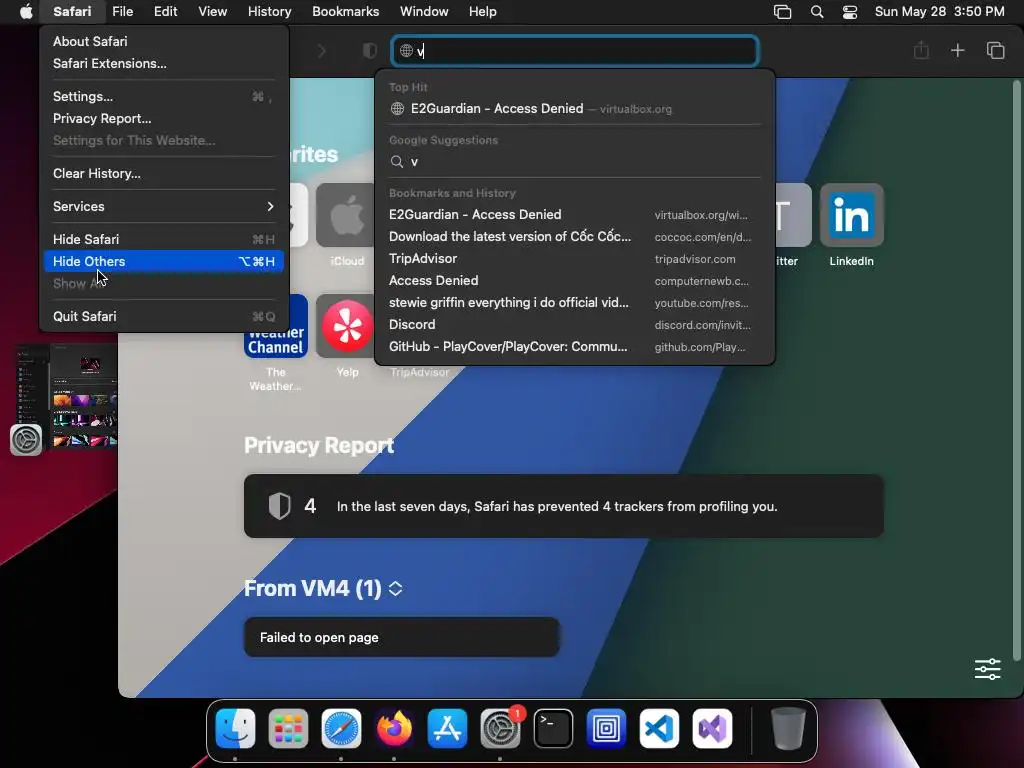Open System Settings from the Dock
Image resolution: width=1024 pixels, height=768 pixels.
(x=500, y=728)
